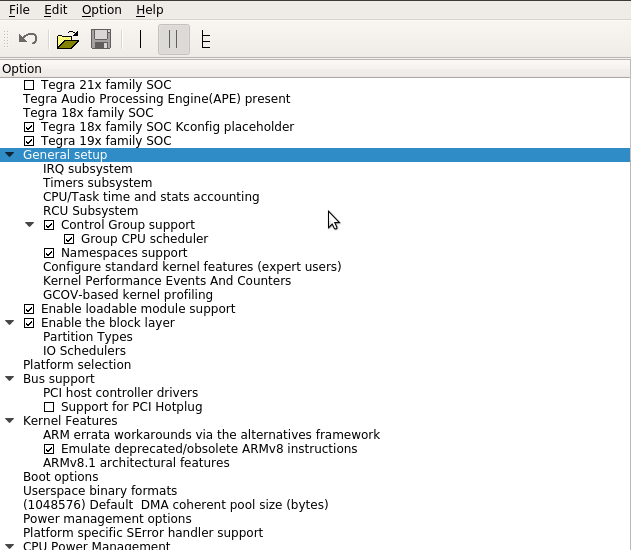Switch to full tree view icon
The width and height of the screenshot is (631, 550).
206,39
